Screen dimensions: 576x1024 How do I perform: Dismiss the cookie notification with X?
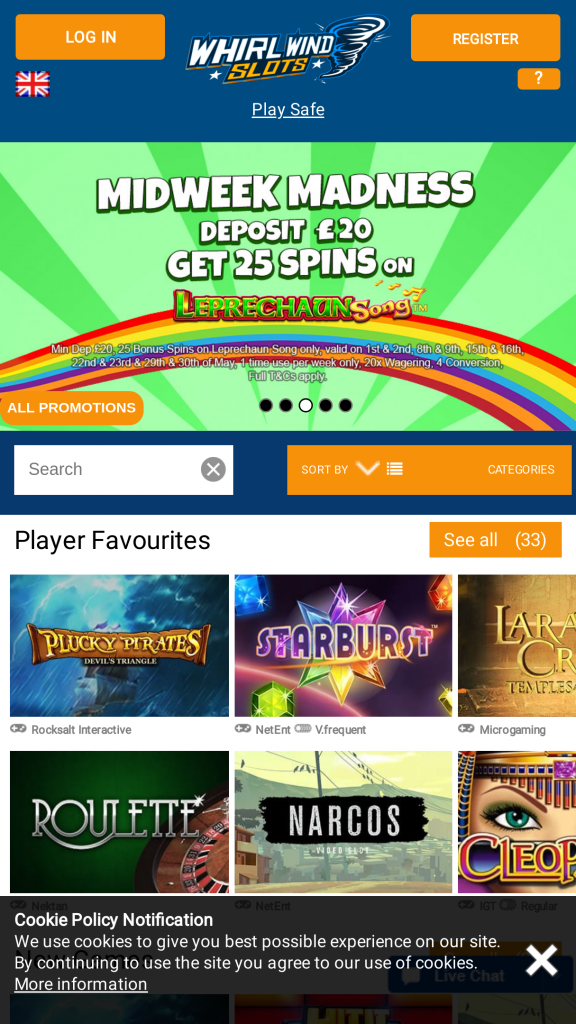click(x=541, y=960)
